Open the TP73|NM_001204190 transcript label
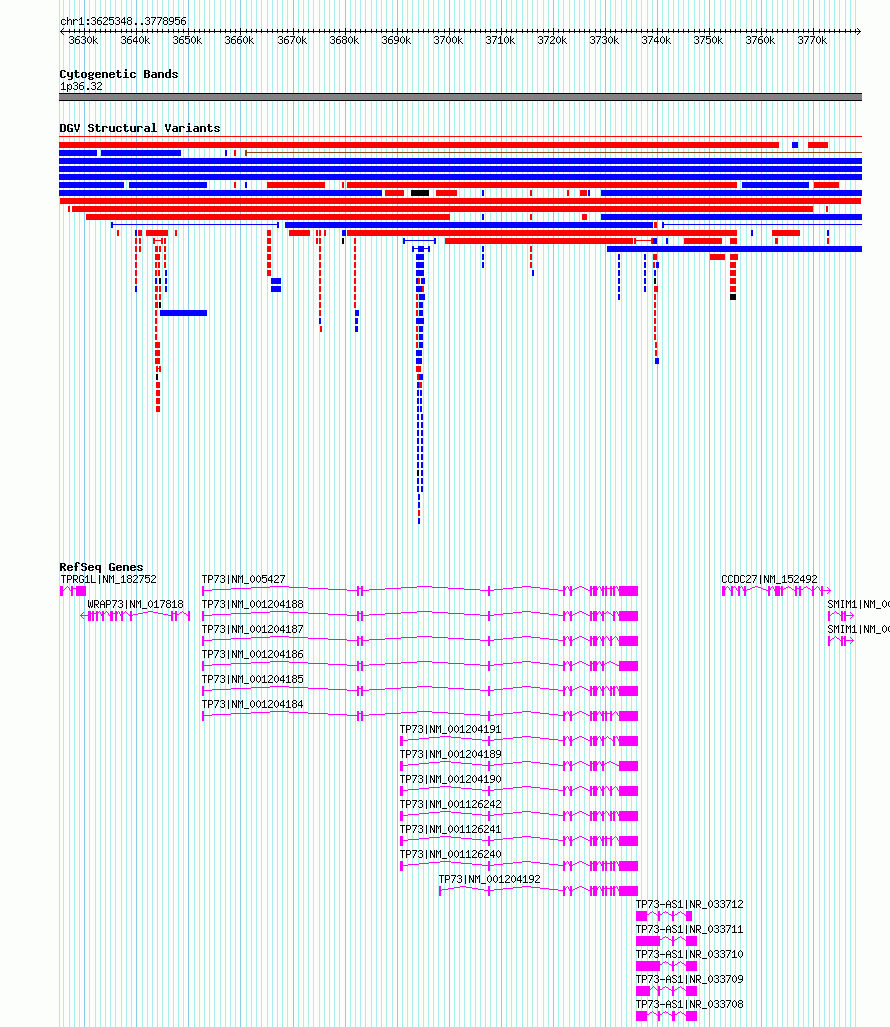Viewport: 890px width, 1027px height. point(451,779)
